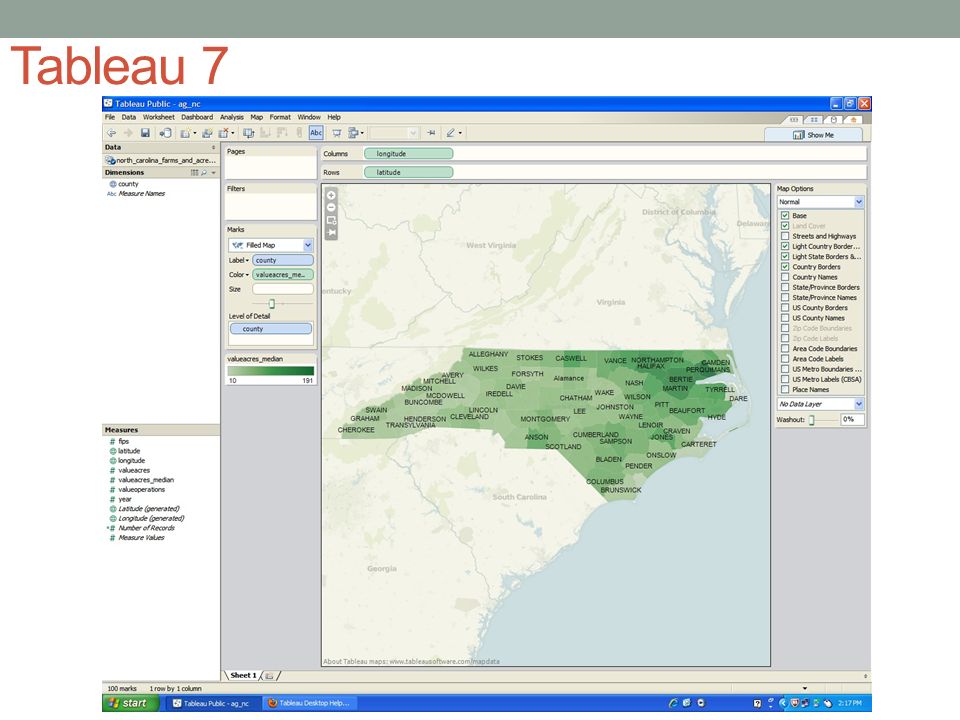Viewport: 960px width, 720px height.
Task: Enable State/Province Borders checkbox
Action: click(785, 287)
